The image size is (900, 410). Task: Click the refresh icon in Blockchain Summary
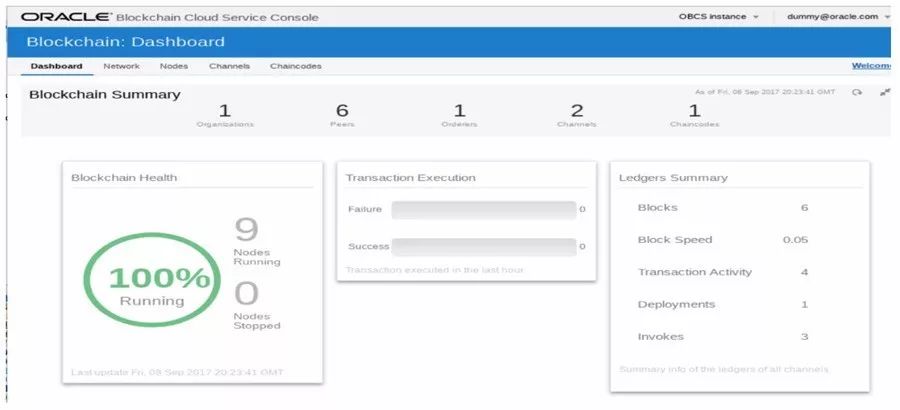coord(857,92)
